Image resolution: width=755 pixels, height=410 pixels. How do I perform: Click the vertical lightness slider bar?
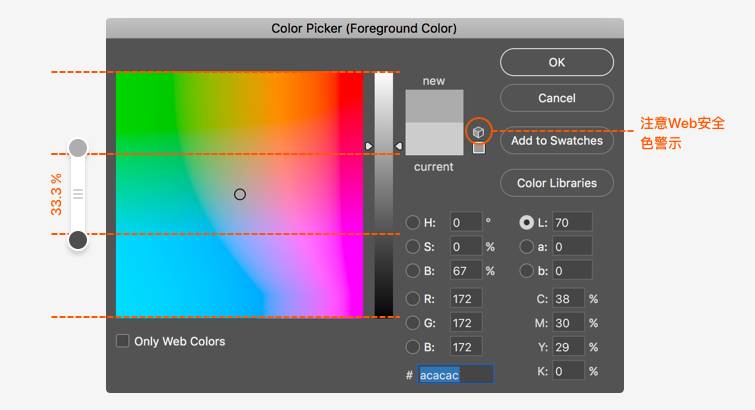tap(384, 194)
